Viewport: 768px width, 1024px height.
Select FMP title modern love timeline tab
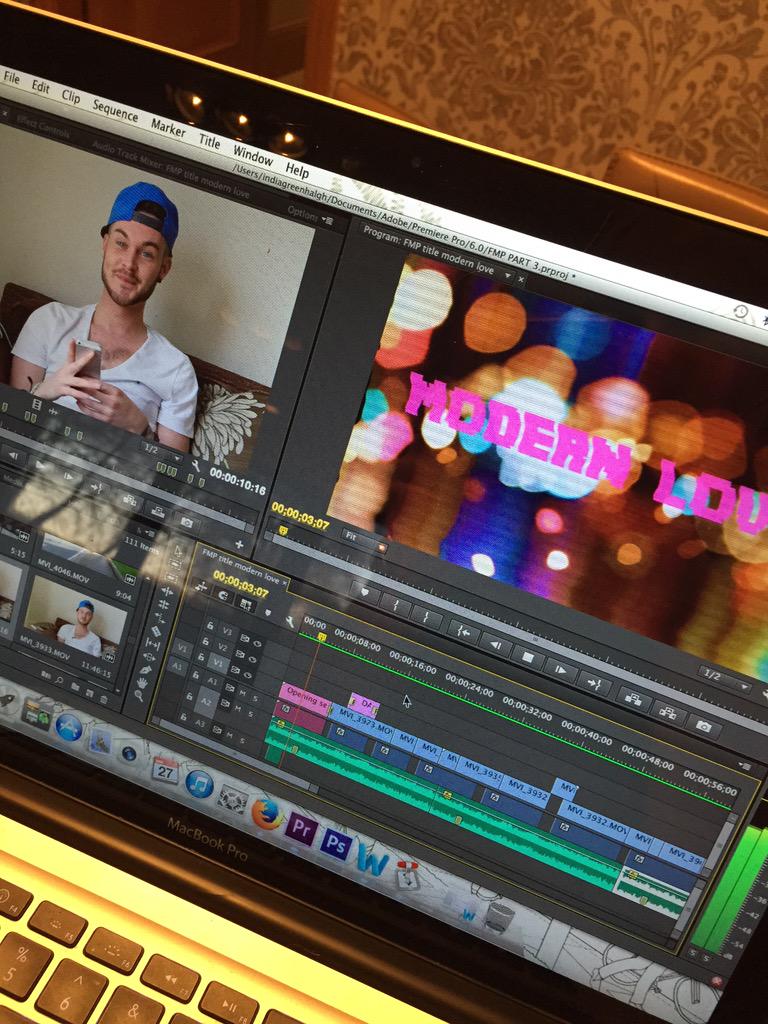tap(240, 567)
